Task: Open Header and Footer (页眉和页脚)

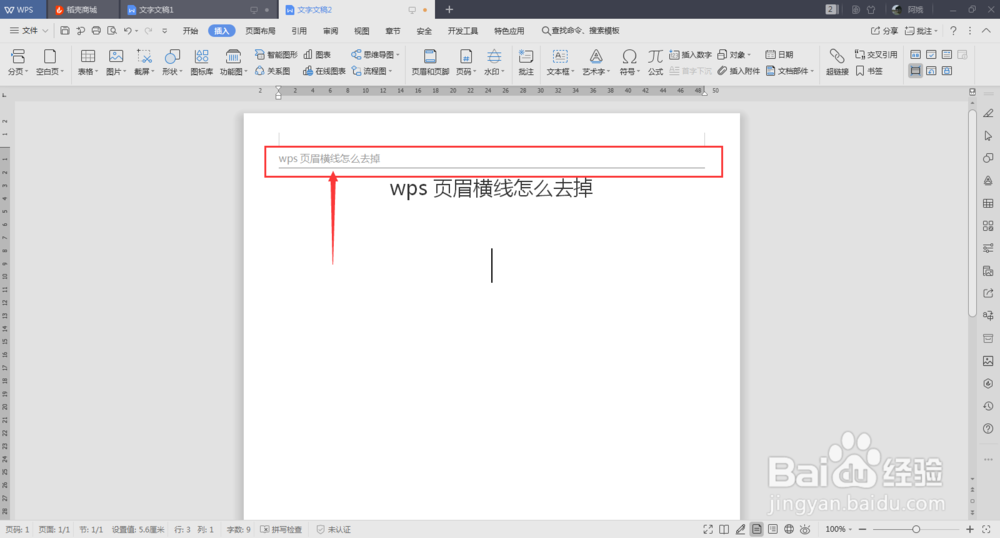Action: tap(430, 62)
